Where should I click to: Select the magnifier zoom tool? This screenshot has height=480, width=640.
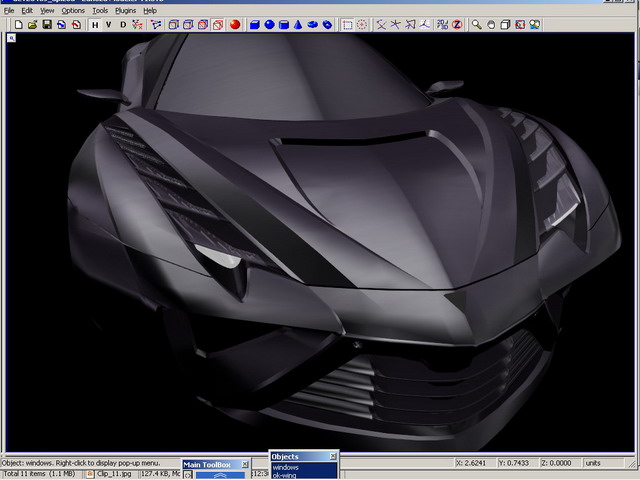[476, 24]
